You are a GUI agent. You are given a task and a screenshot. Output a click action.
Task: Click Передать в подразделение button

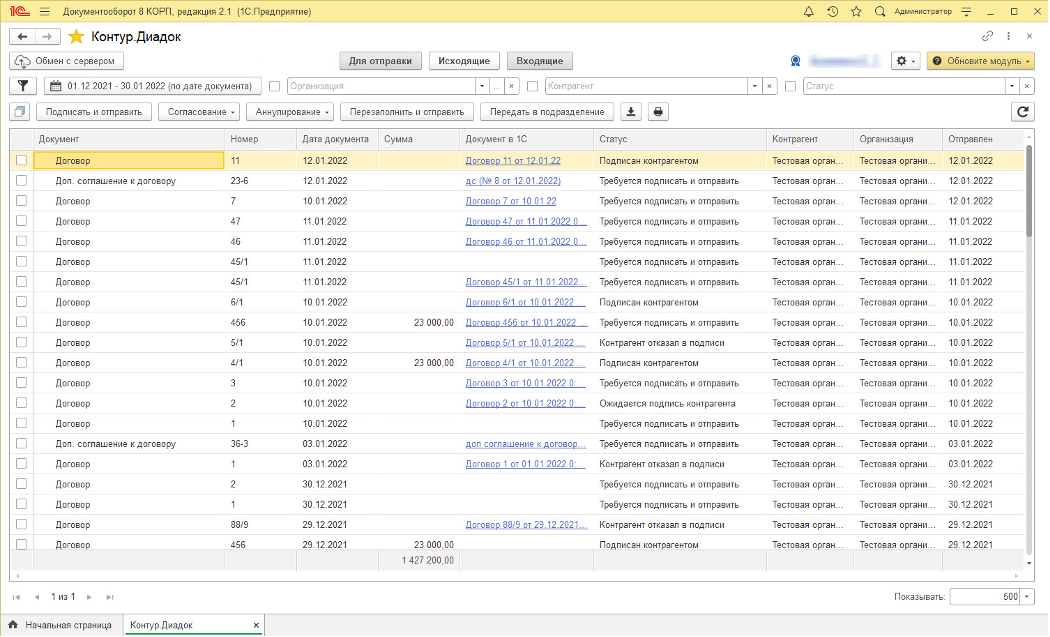pyautogui.click(x=547, y=112)
